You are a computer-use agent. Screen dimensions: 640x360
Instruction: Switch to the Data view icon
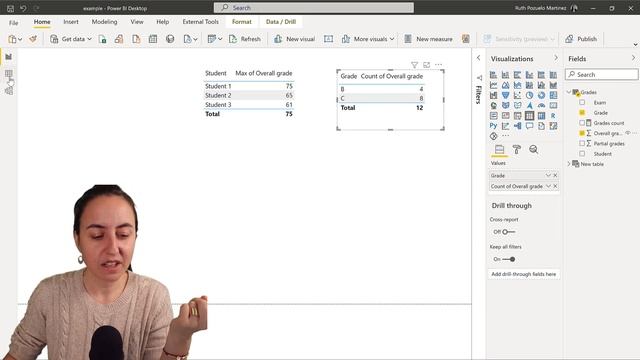click(x=9, y=74)
